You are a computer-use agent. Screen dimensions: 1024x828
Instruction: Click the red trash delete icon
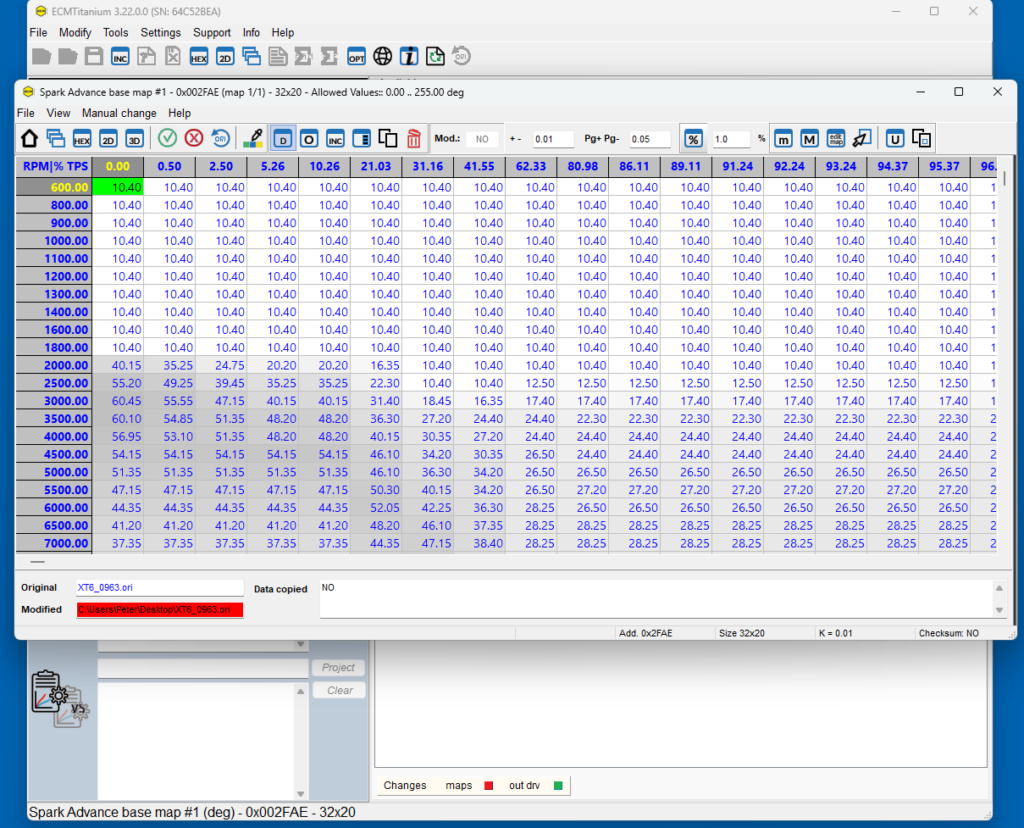coord(414,138)
